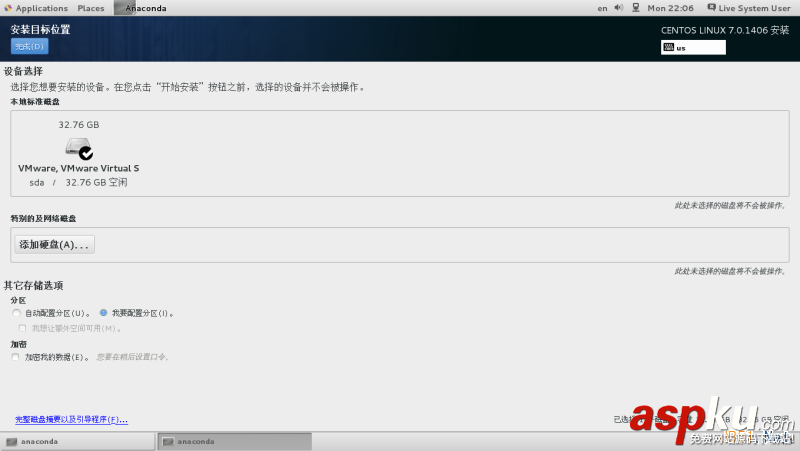
Task: Switch to second anaconda taskbar window
Action: coord(235,442)
